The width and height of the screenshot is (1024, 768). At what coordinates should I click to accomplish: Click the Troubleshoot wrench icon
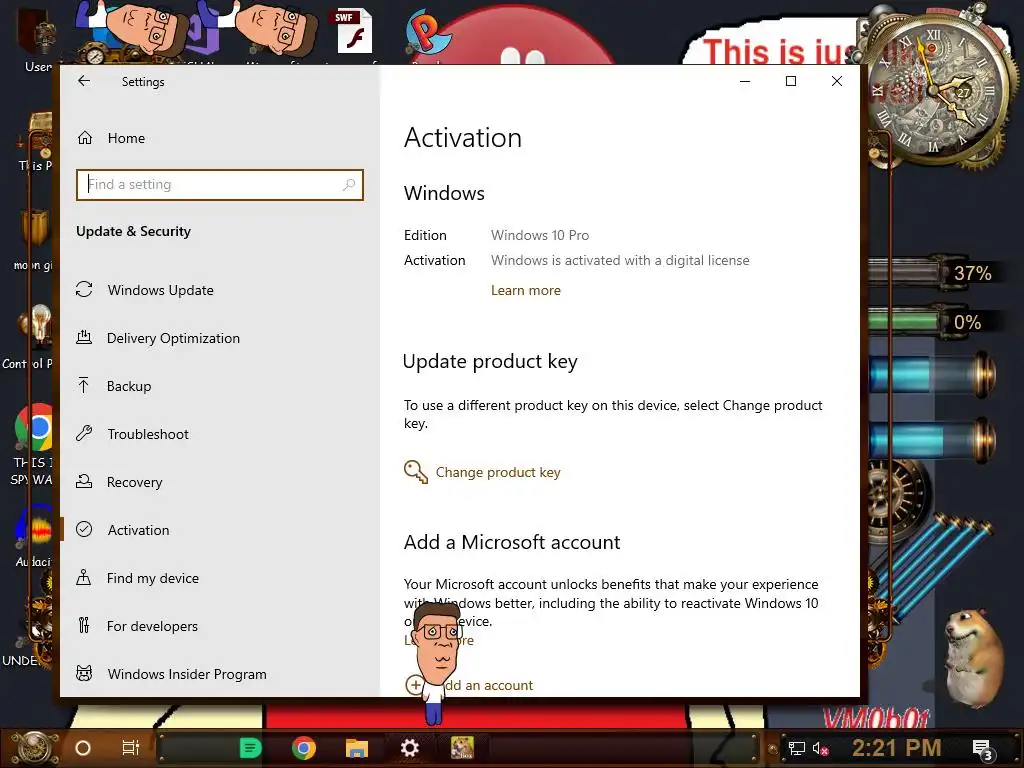[84, 433]
